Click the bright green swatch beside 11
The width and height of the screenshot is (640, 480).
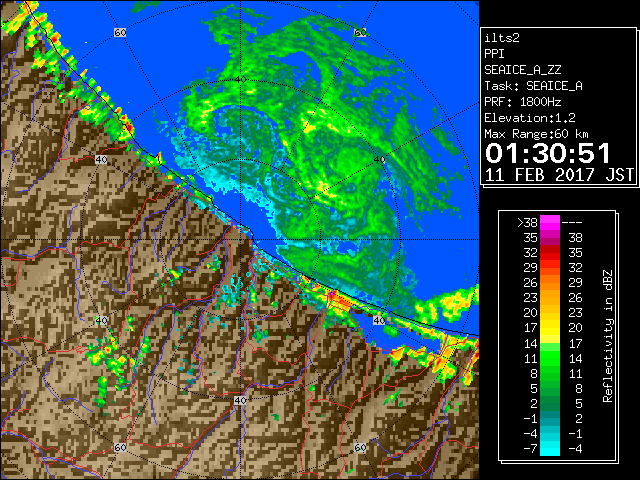[x=550, y=358]
